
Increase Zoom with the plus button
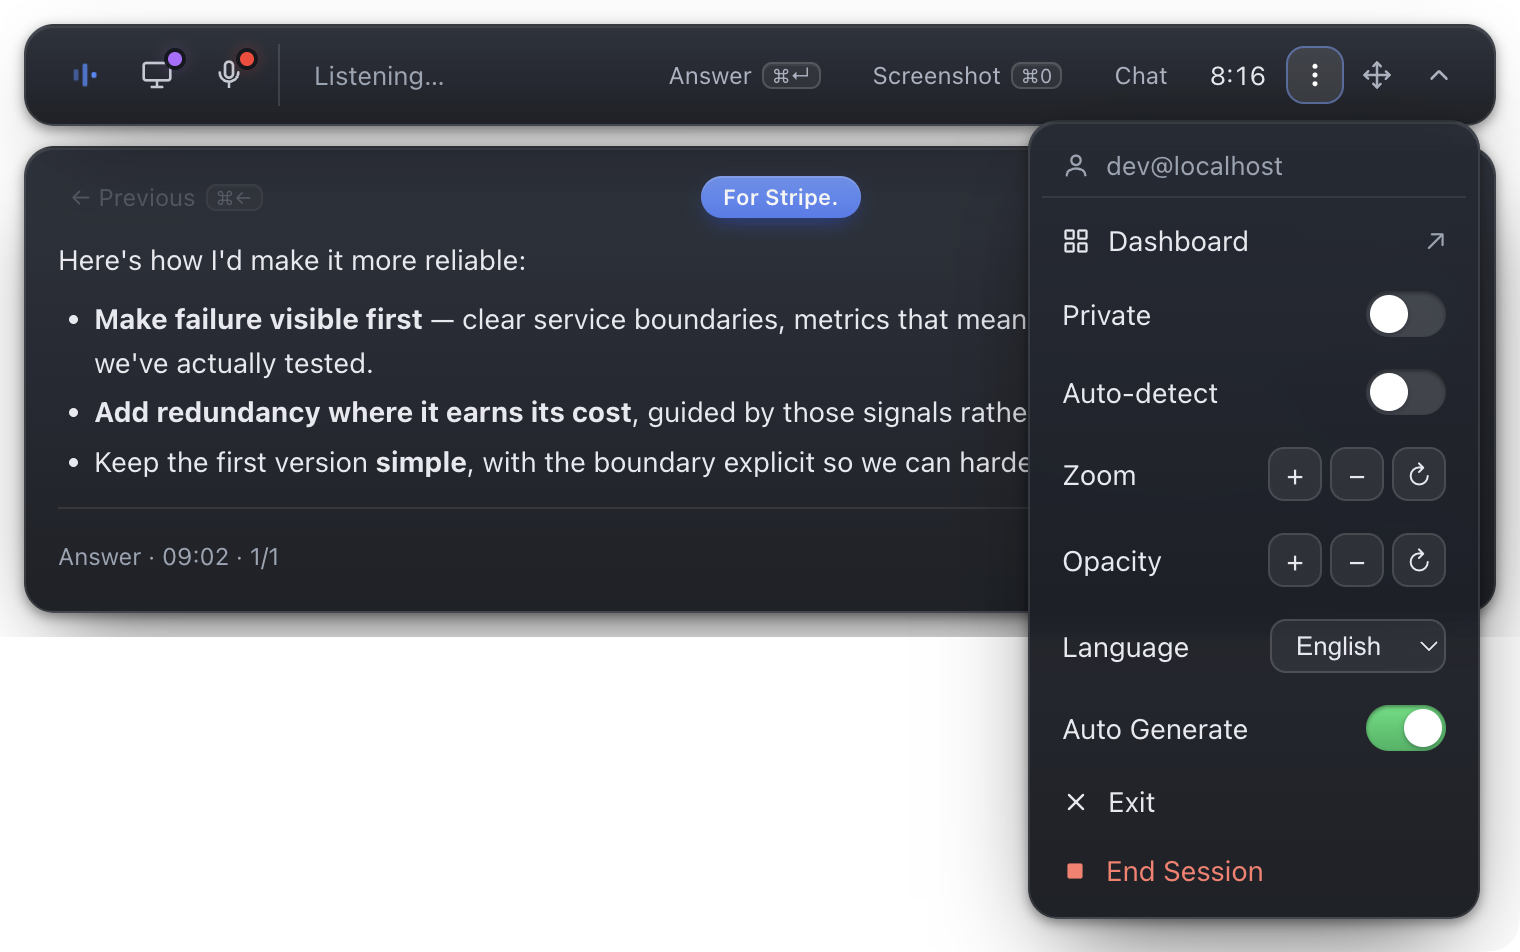point(1295,474)
